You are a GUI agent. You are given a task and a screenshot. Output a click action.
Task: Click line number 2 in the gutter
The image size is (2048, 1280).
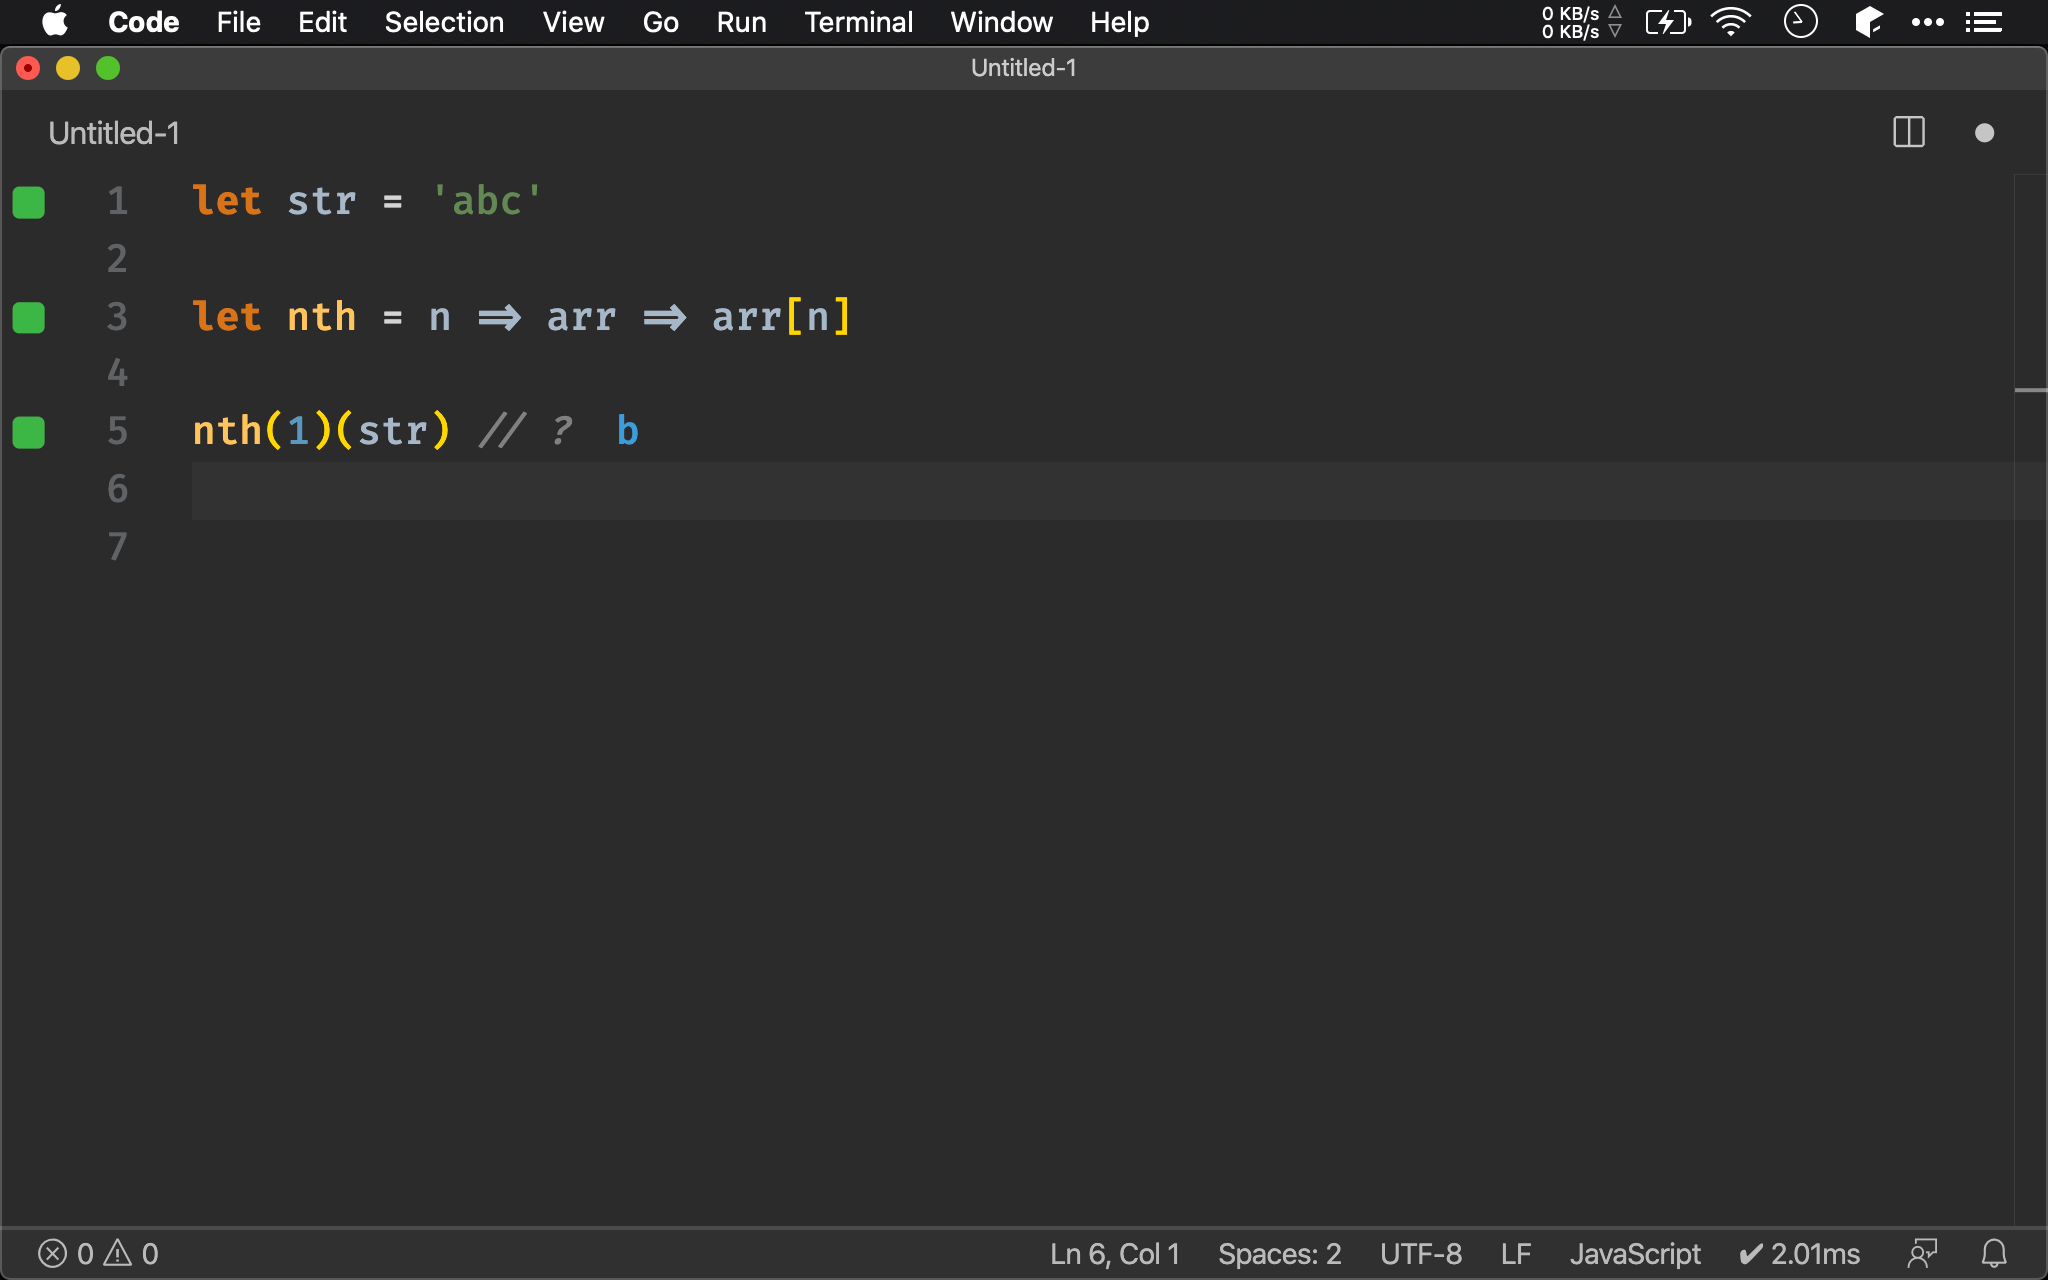click(117, 259)
